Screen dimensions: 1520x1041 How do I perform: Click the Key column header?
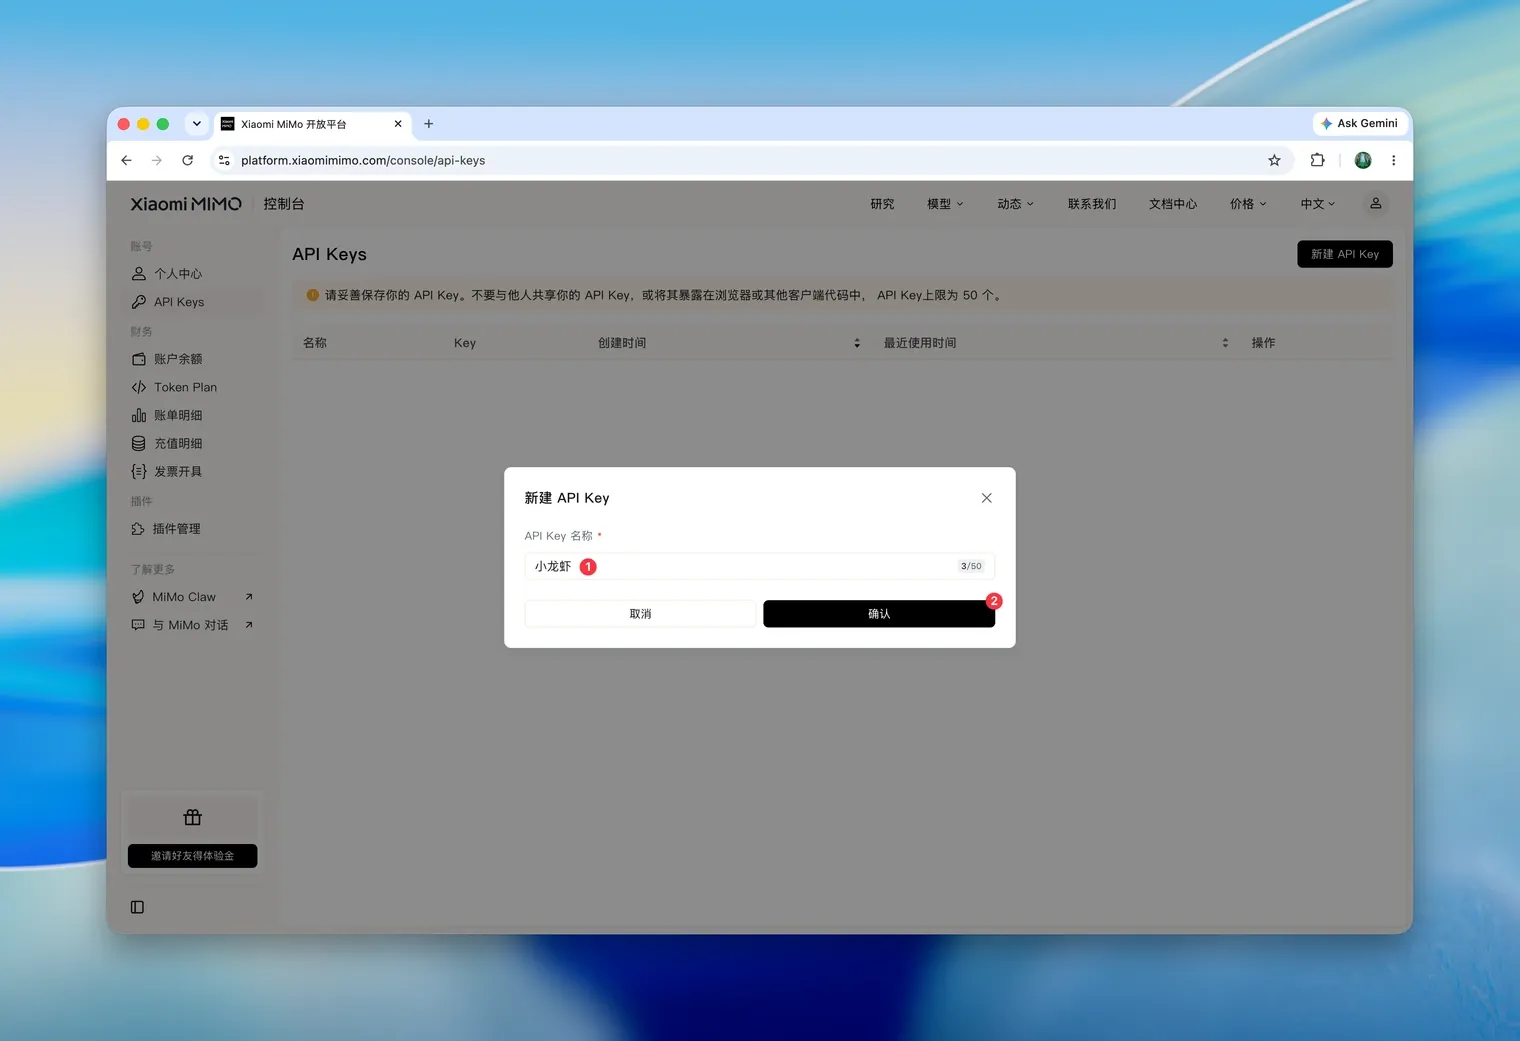point(465,343)
